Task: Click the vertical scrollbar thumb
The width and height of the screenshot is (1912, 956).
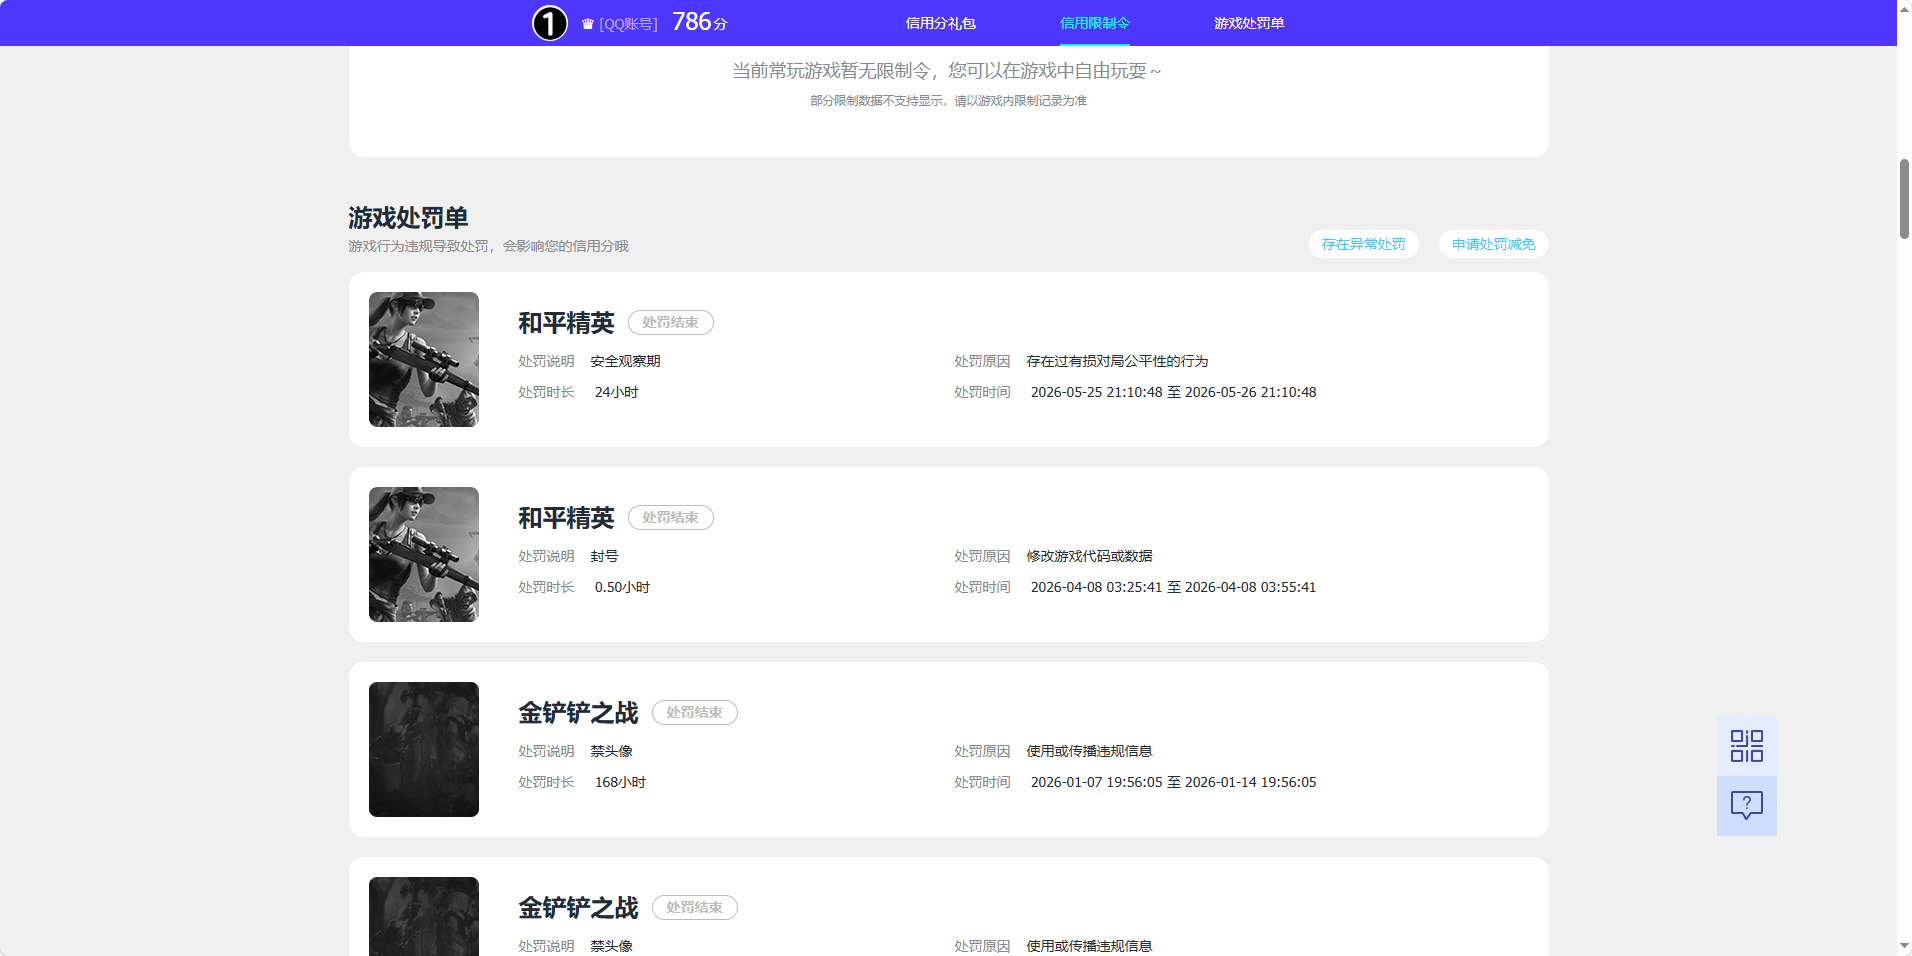Action: point(1904,198)
